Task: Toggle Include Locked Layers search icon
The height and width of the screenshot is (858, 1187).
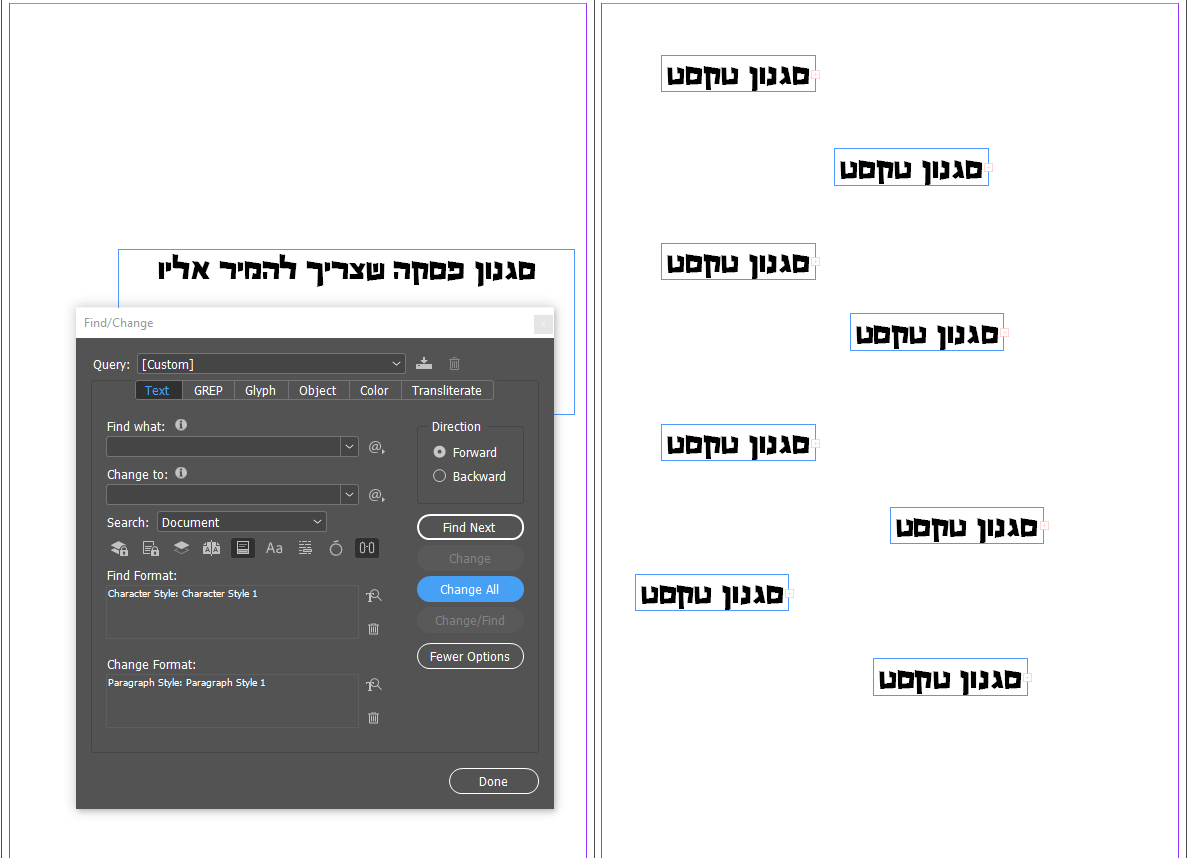Action: tap(120, 548)
